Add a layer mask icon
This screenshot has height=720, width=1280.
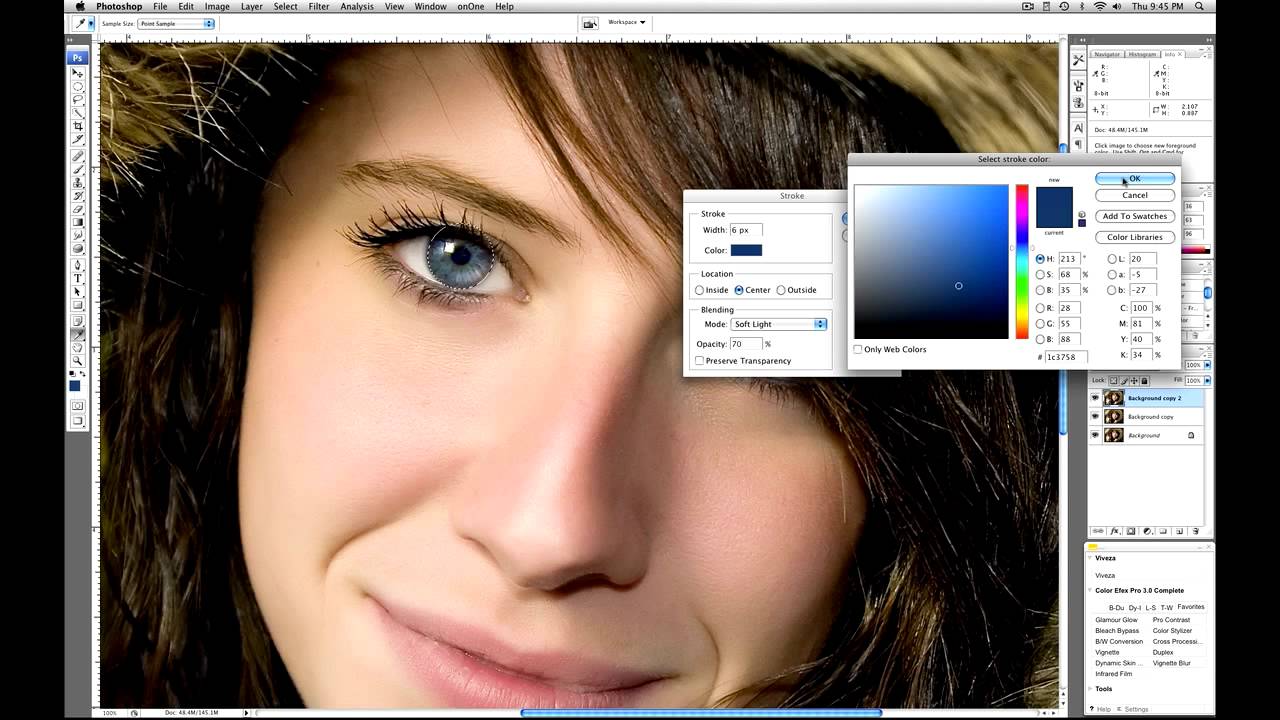coord(1131,531)
